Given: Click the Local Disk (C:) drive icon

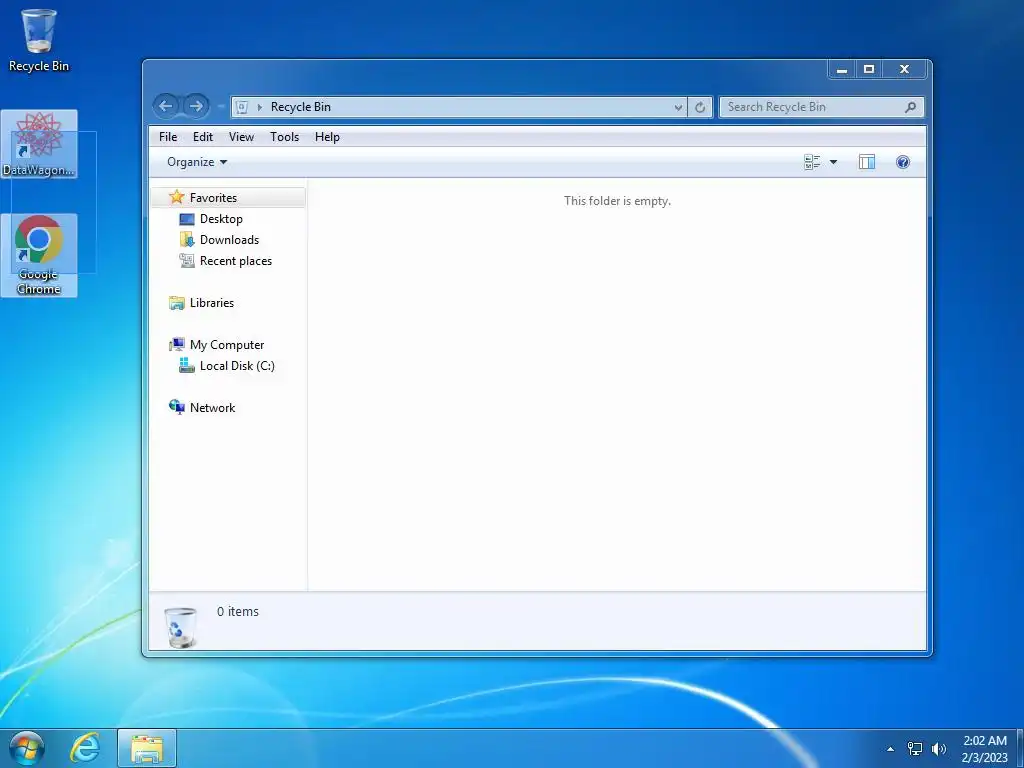Looking at the screenshot, I should (x=187, y=366).
